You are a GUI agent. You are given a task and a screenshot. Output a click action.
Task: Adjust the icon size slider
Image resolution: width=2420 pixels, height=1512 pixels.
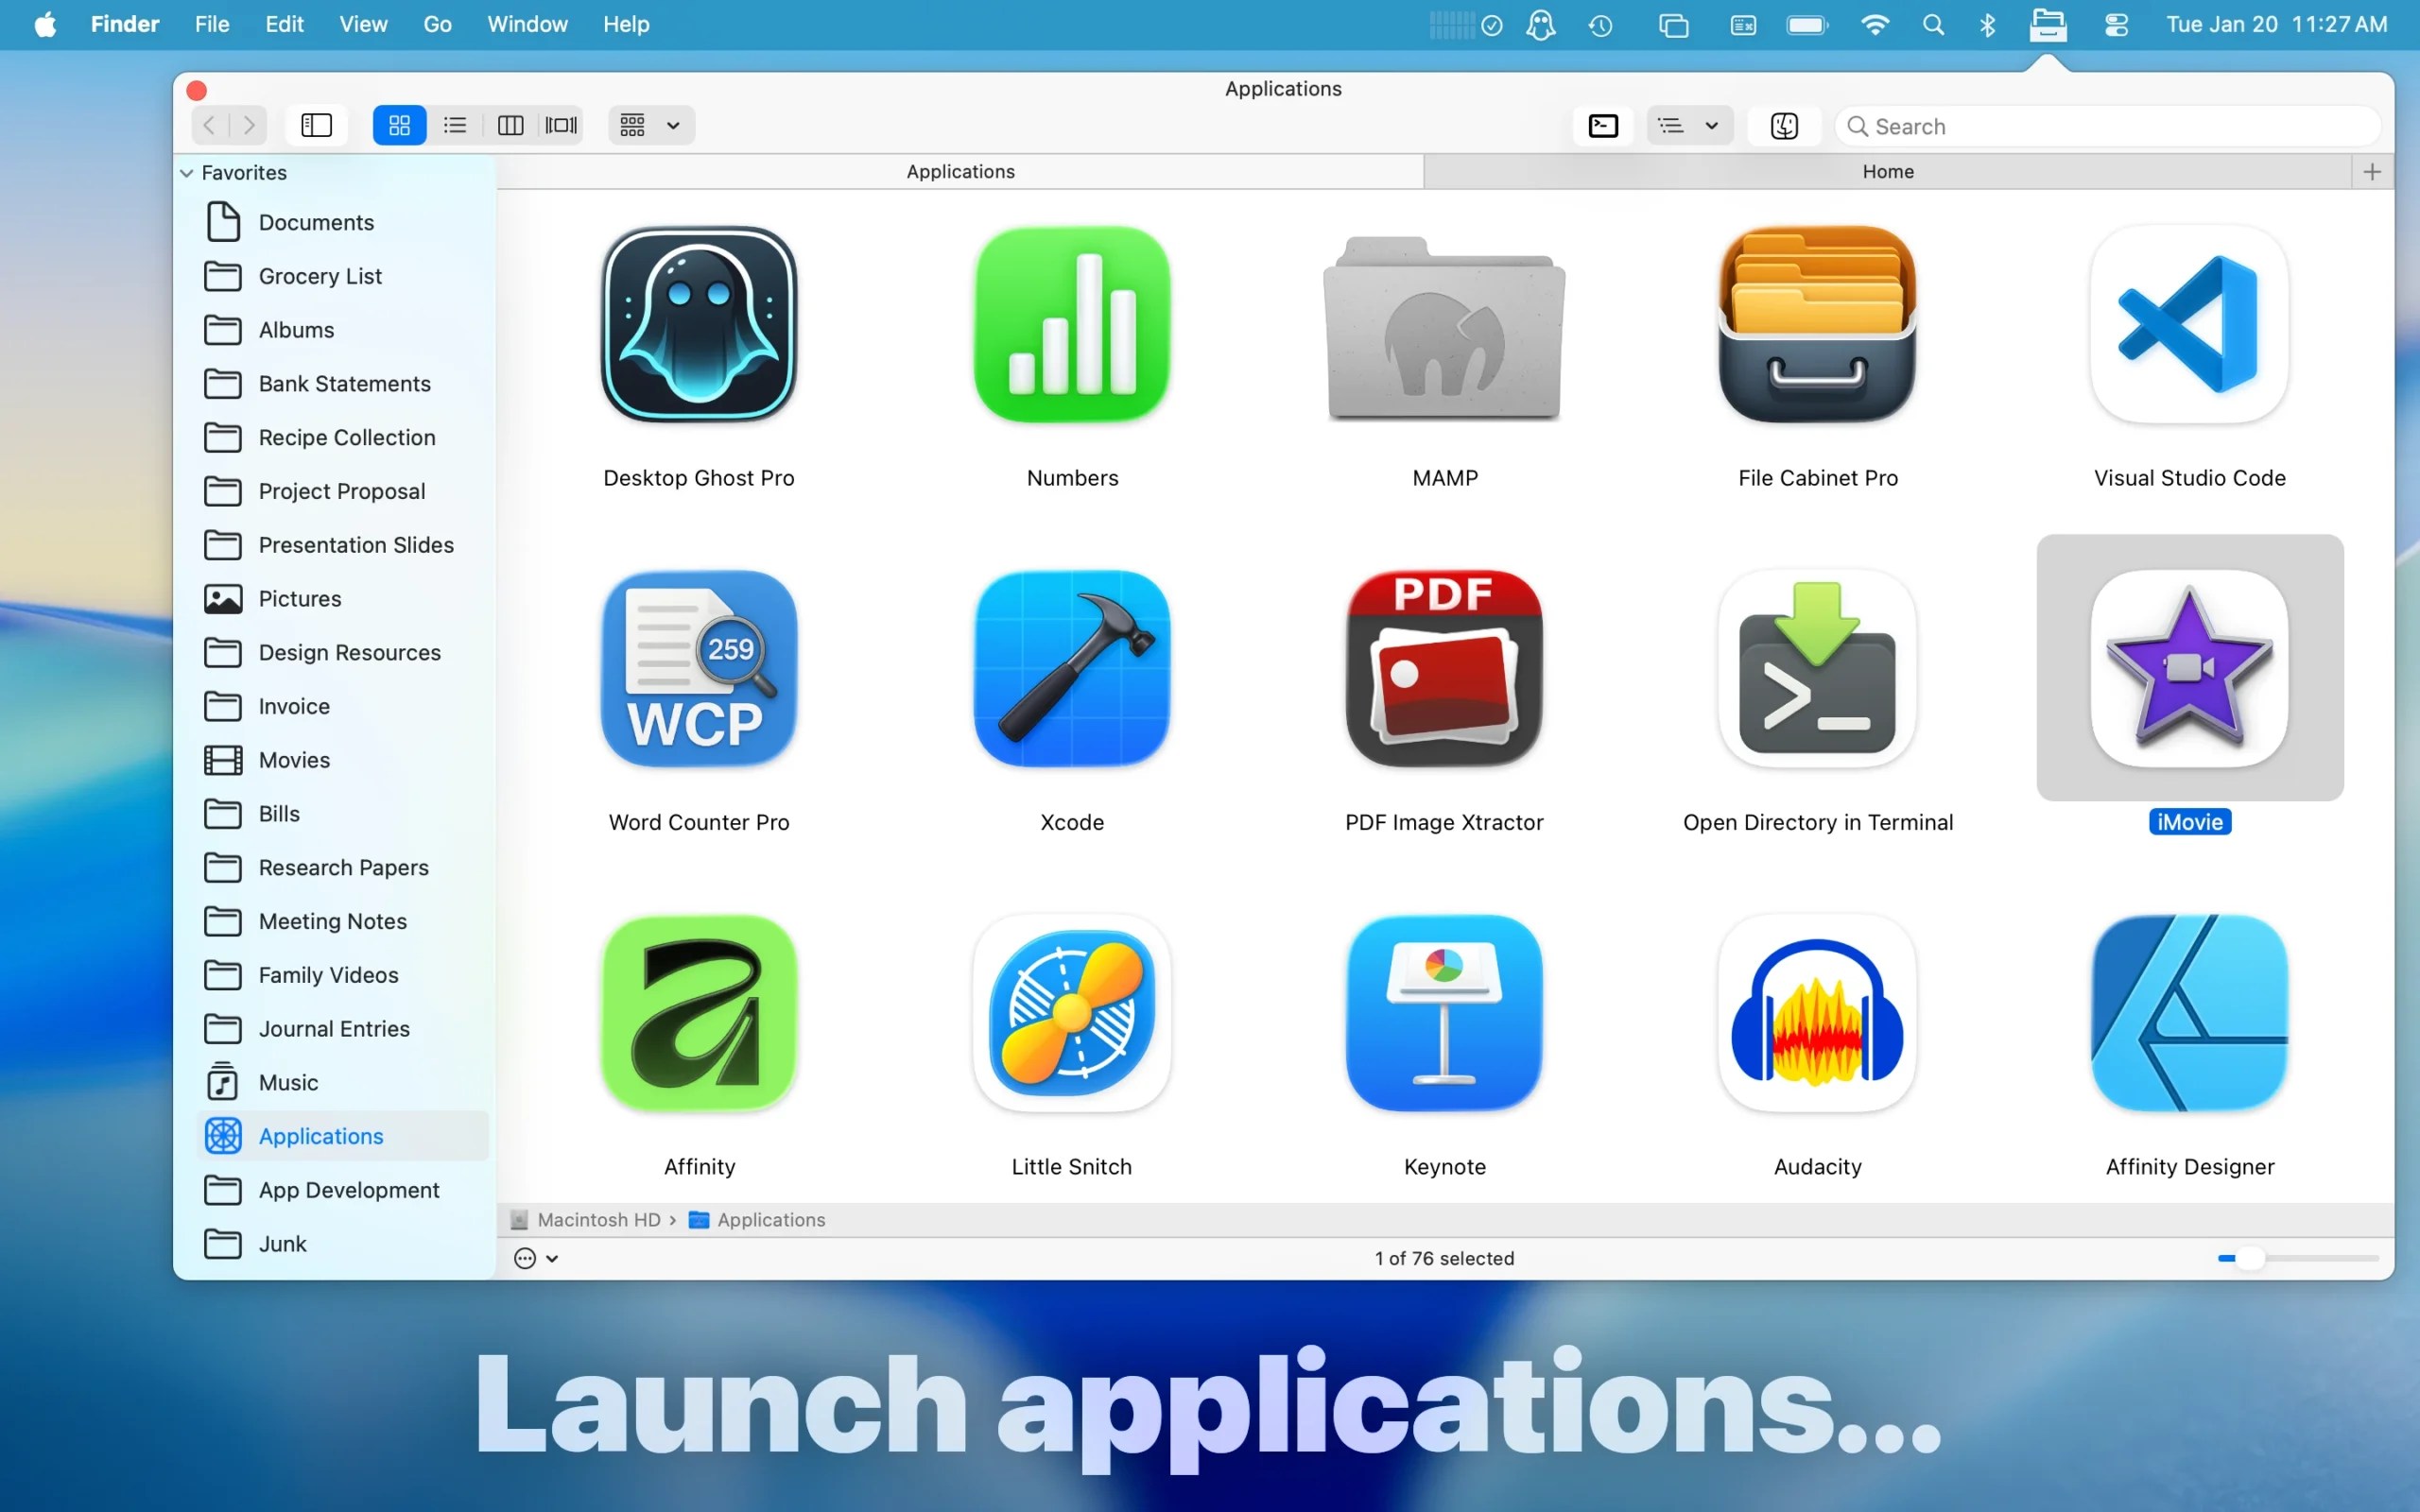click(2250, 1258)
